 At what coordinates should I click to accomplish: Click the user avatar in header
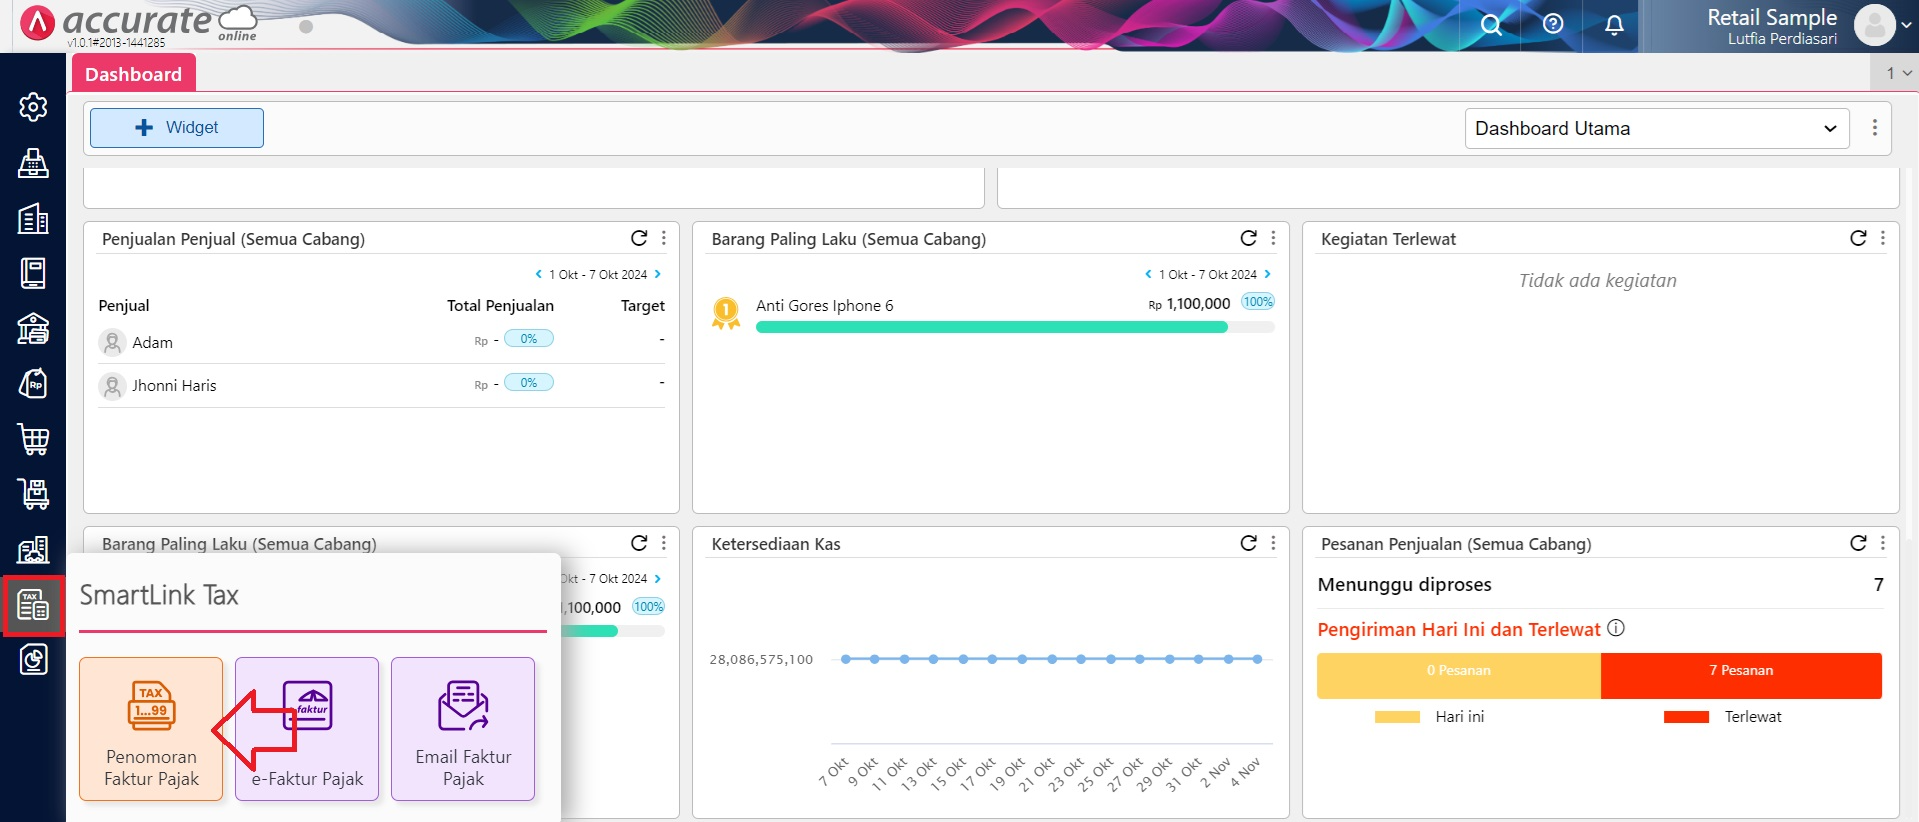[1875, 25]
